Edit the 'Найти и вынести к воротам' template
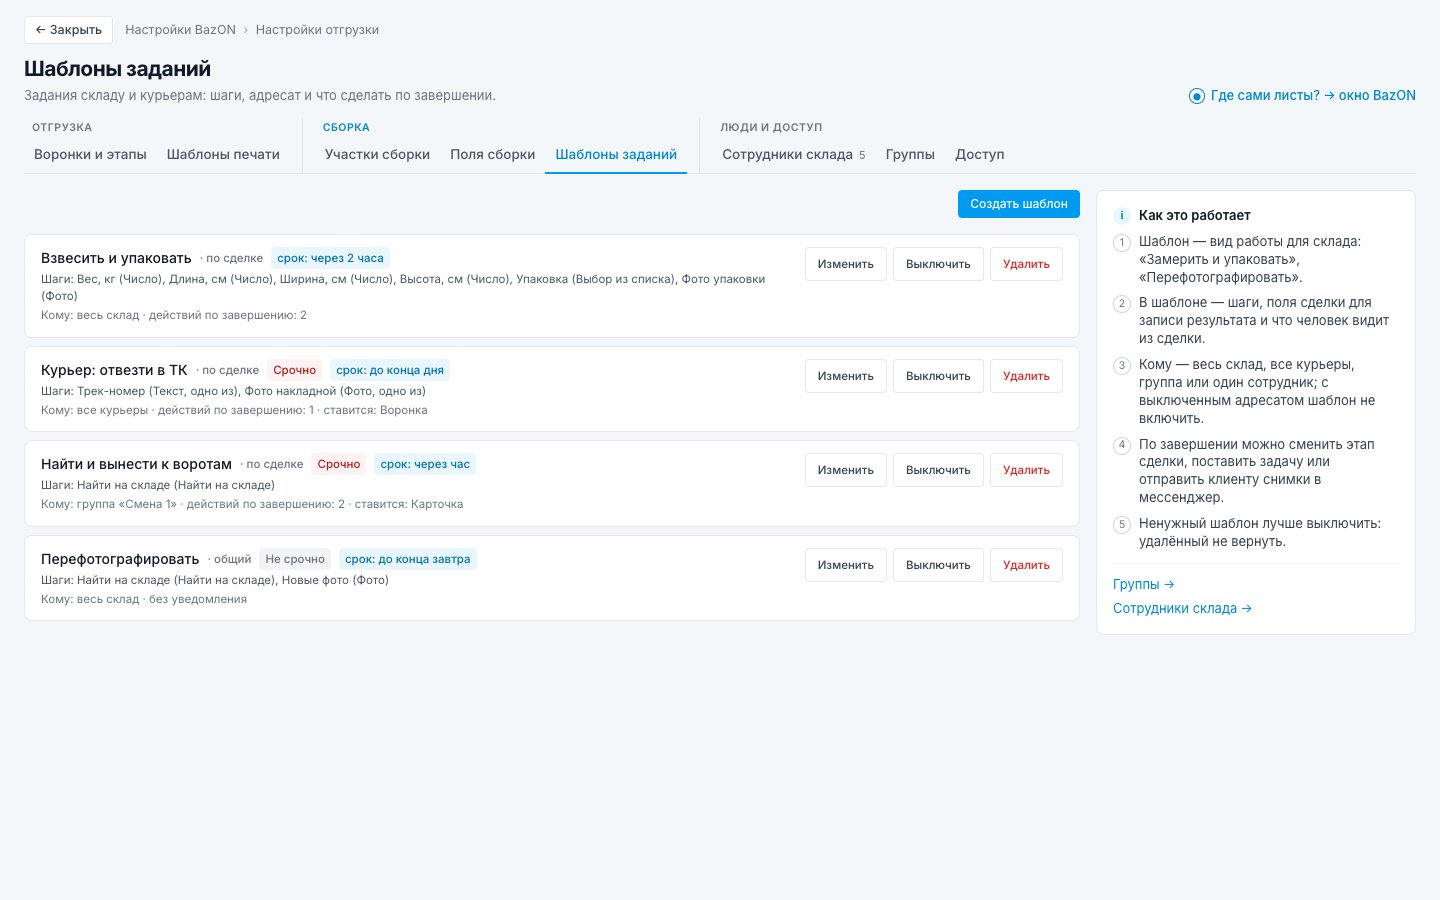The image size is (1440, 900). (x=846, y=470)
